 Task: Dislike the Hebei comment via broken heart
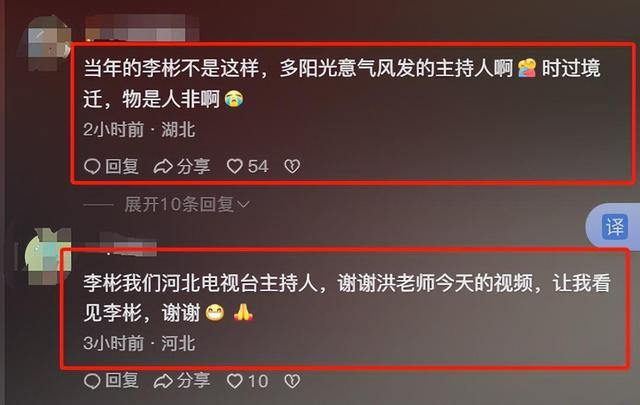[x=292, y=381]
